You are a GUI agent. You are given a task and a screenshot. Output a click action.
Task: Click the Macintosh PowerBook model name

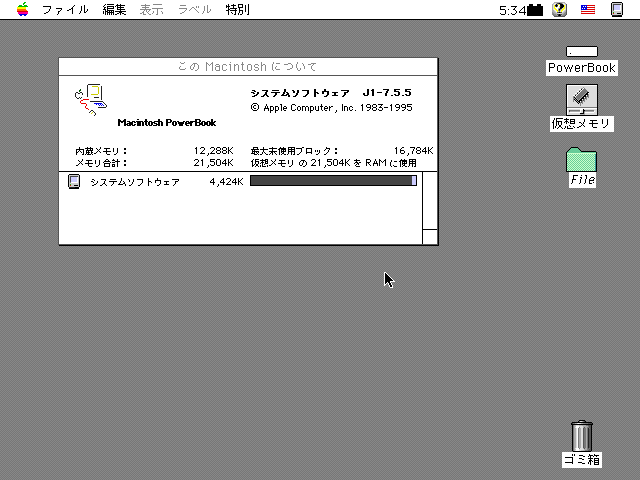(x=167, y=123)
